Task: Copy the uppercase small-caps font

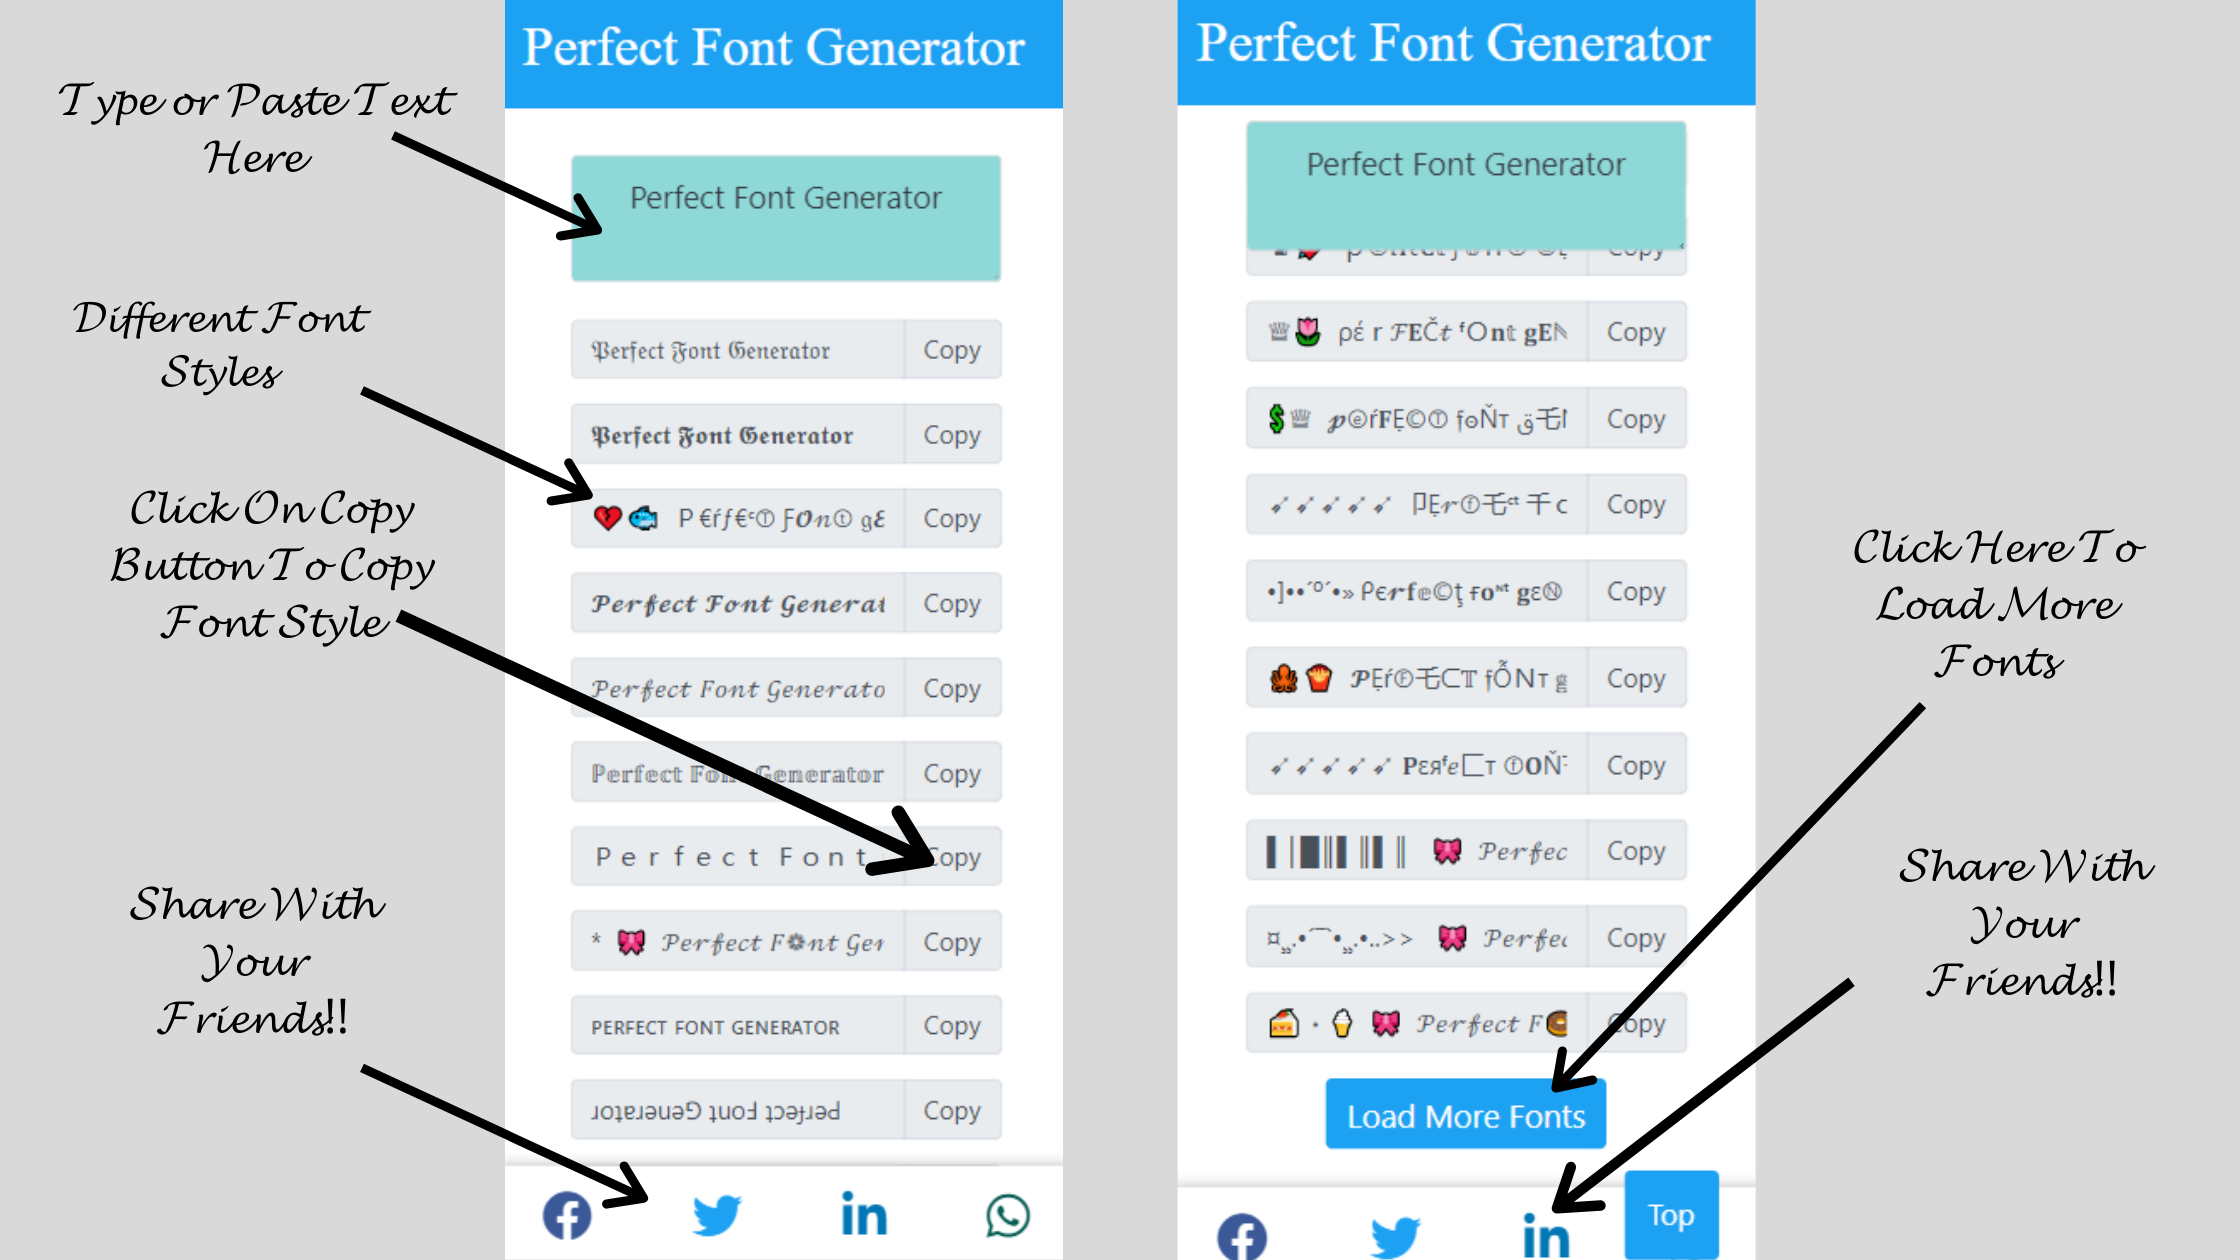Action: click(952, 1026)
